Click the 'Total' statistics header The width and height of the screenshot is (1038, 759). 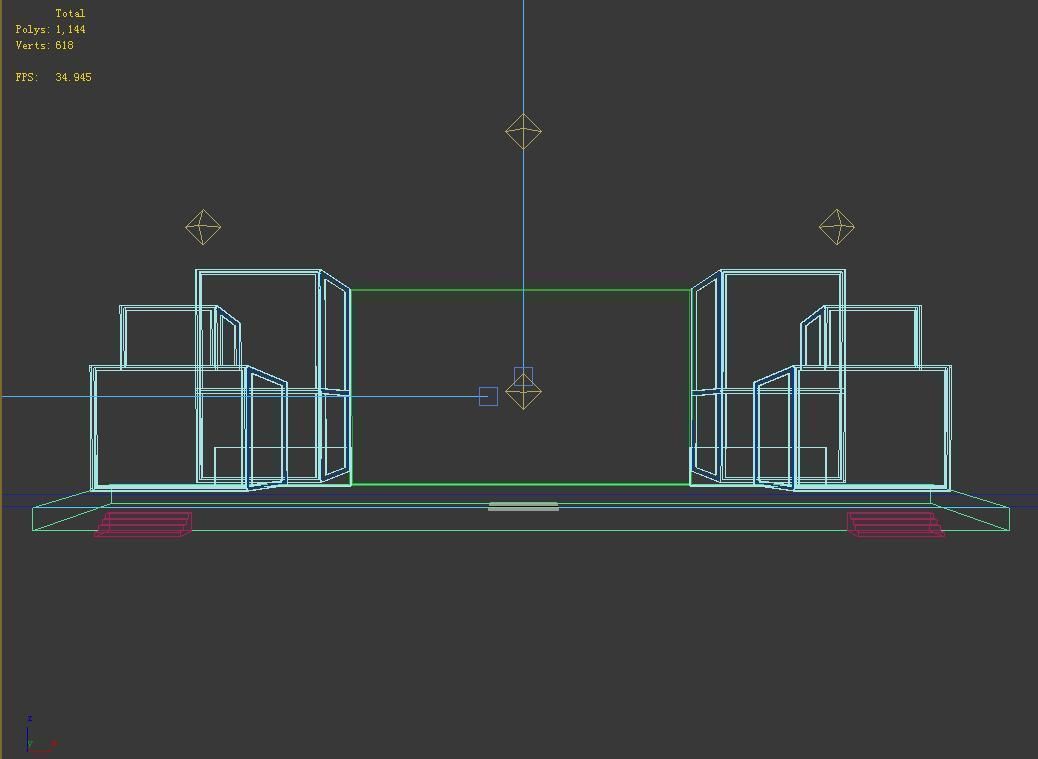pos(70,13)
